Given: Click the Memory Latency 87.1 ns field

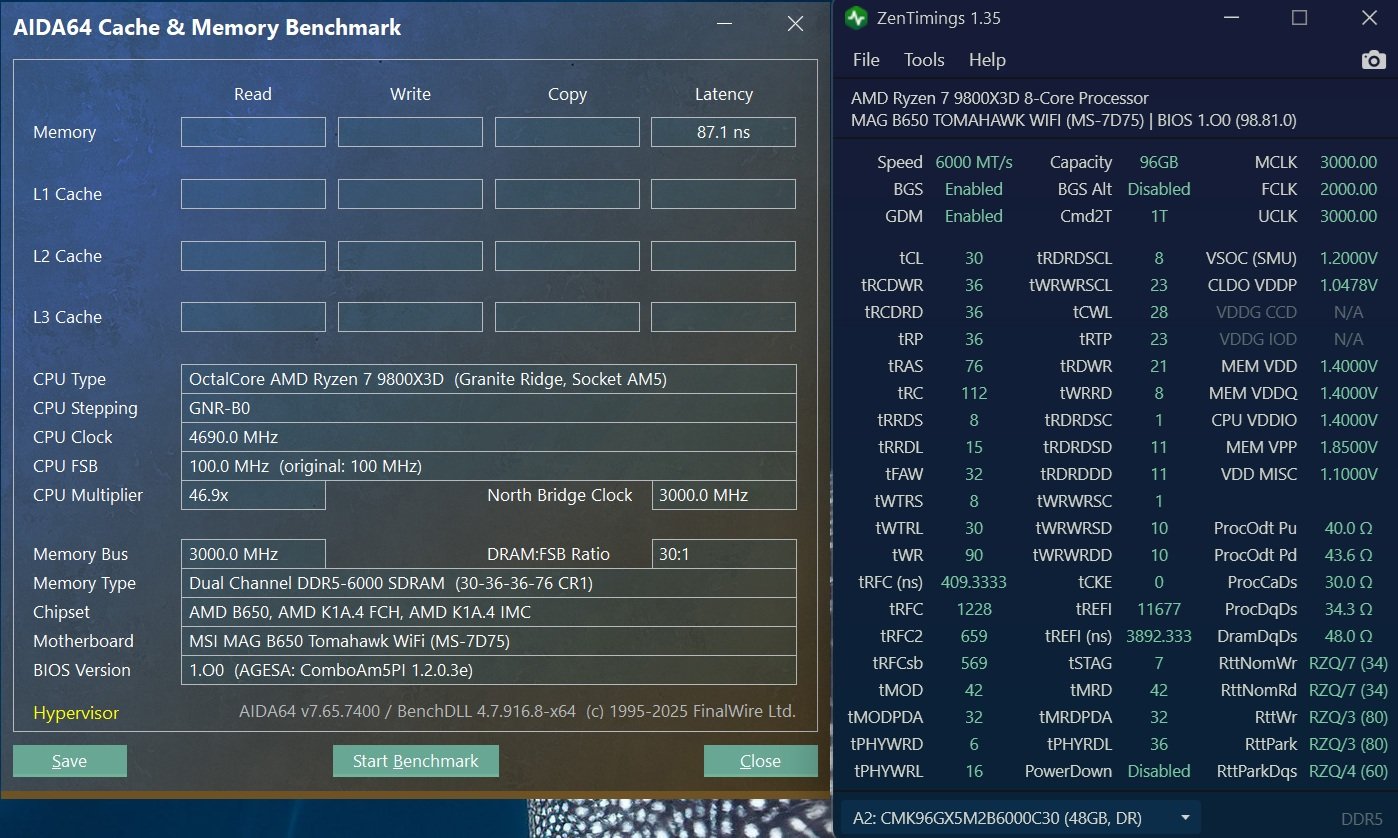Looking at the screenshot, I should (x=723, y=132).
